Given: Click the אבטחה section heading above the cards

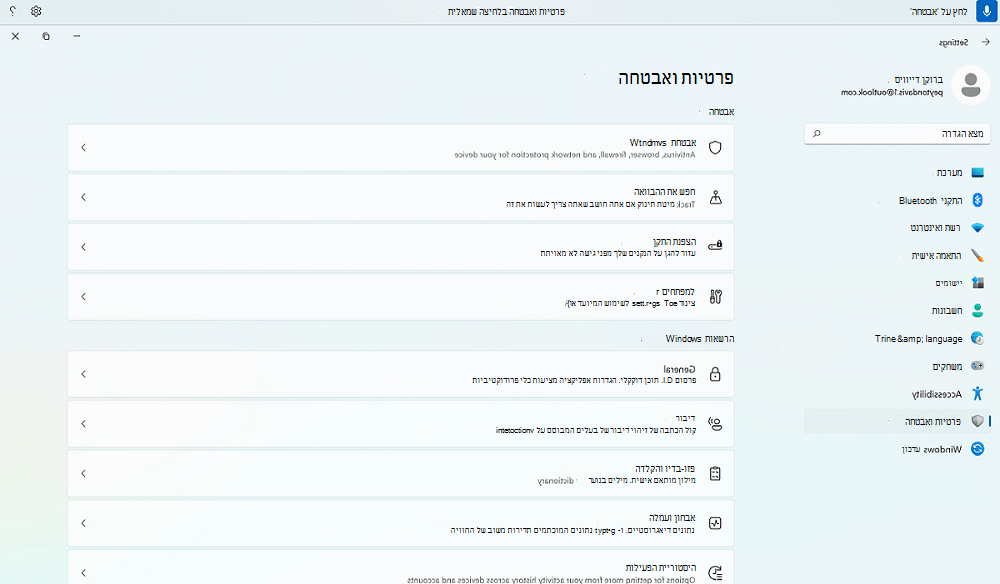Looking at the screenshot, I should tap(721, 112).
